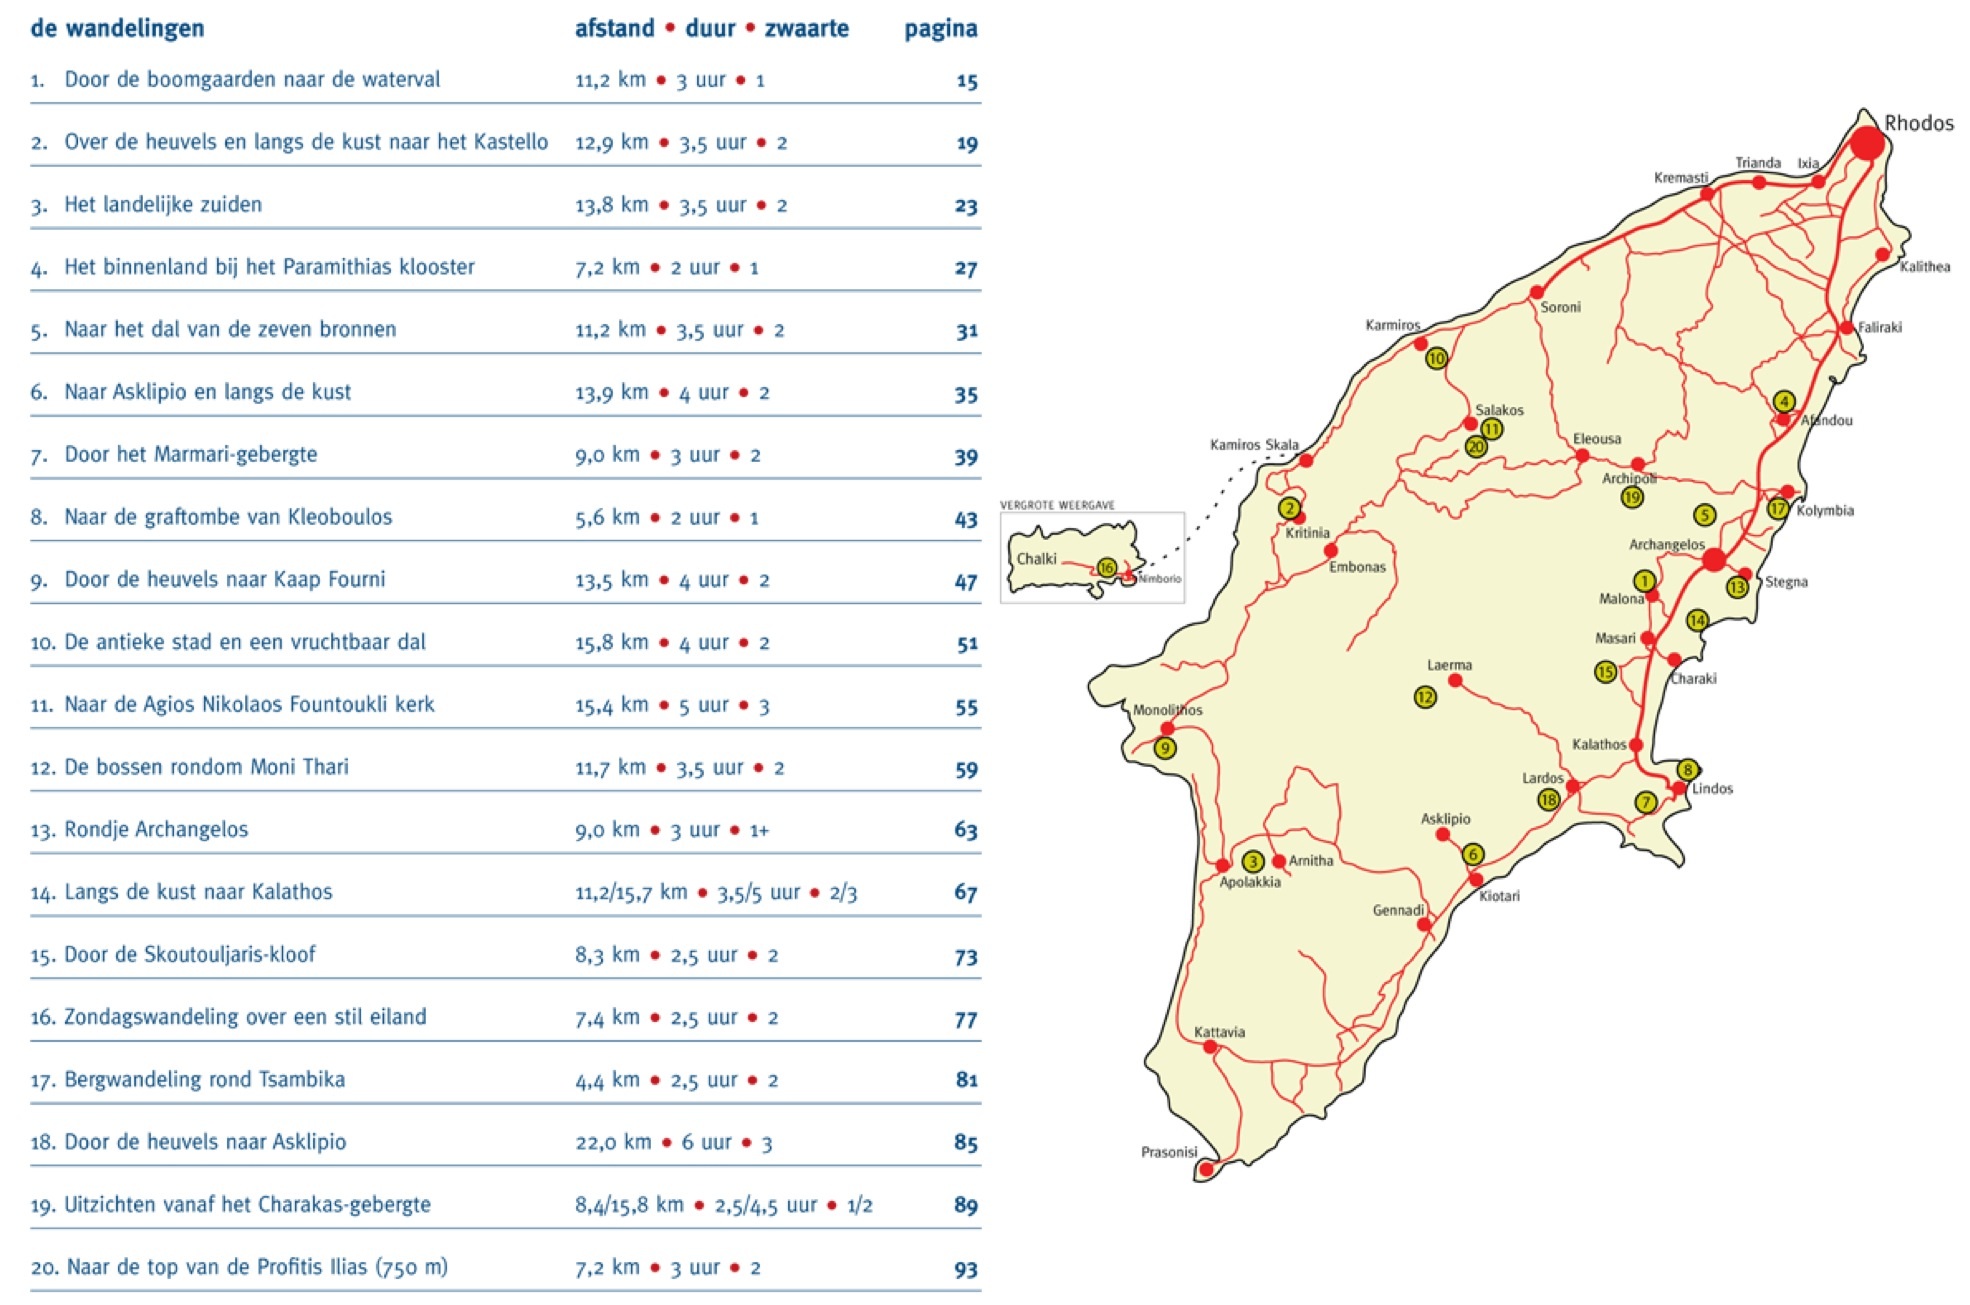
Task: Click walk marker 10 near Karmiros
Action: (x=1436, y=358)
